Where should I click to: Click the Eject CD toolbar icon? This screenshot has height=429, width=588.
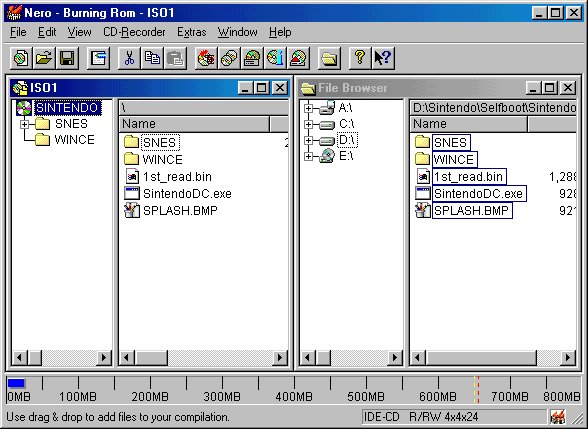coord(298,58)
